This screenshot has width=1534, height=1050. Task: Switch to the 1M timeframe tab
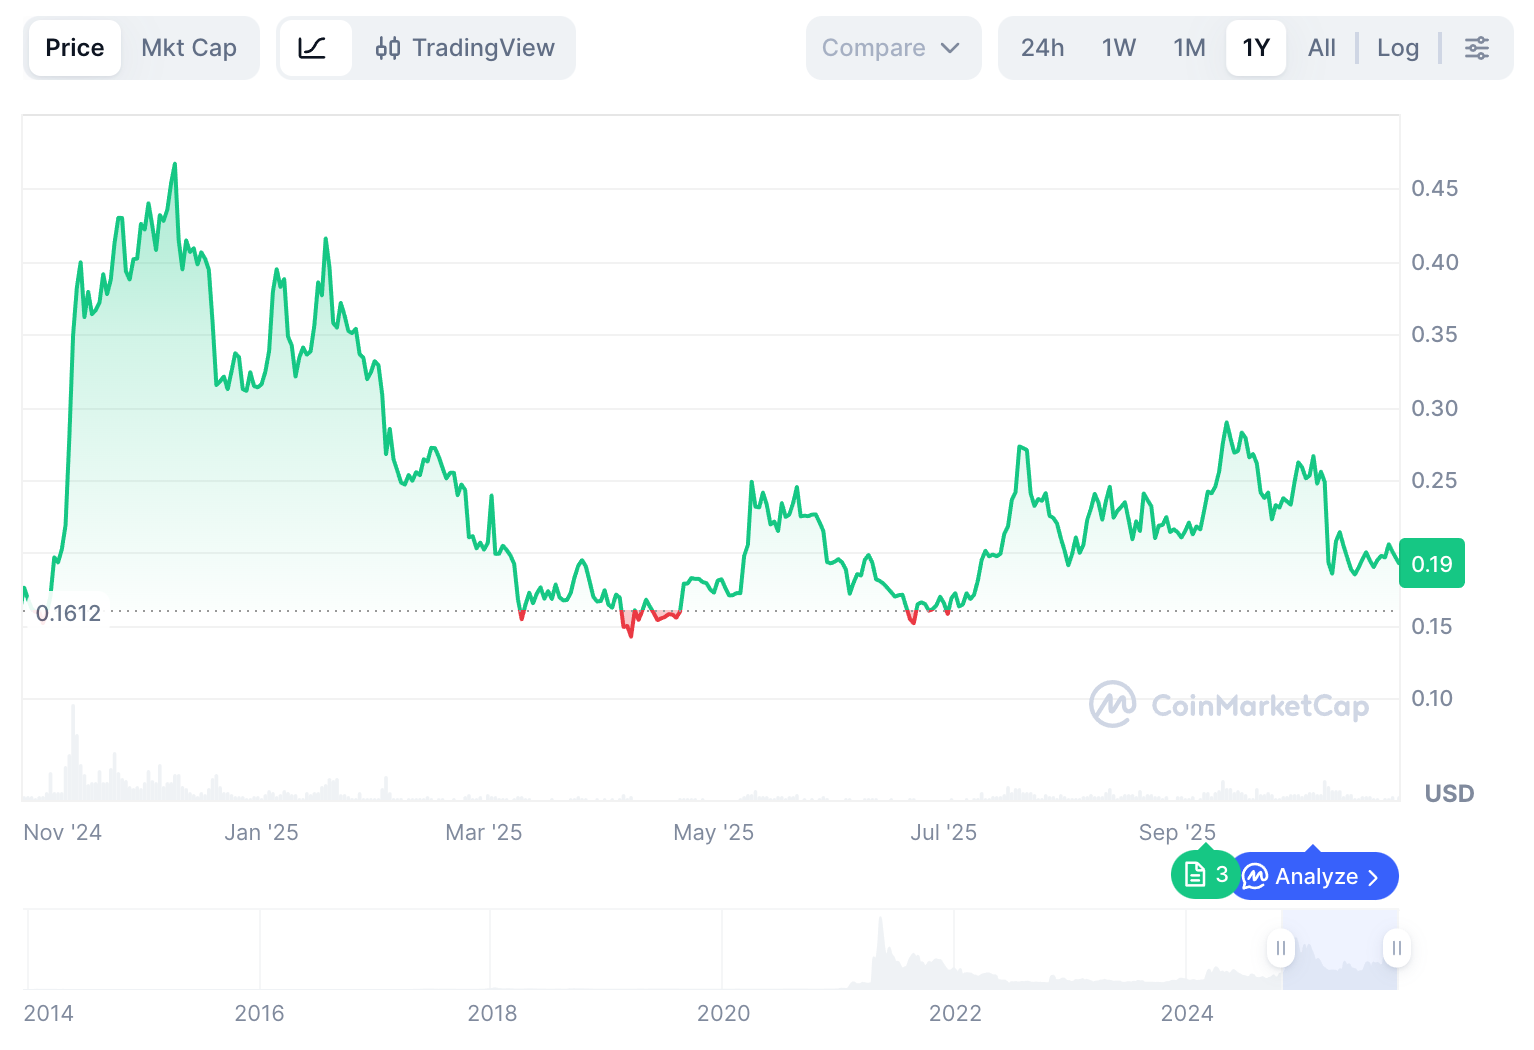click(1189, 47)
